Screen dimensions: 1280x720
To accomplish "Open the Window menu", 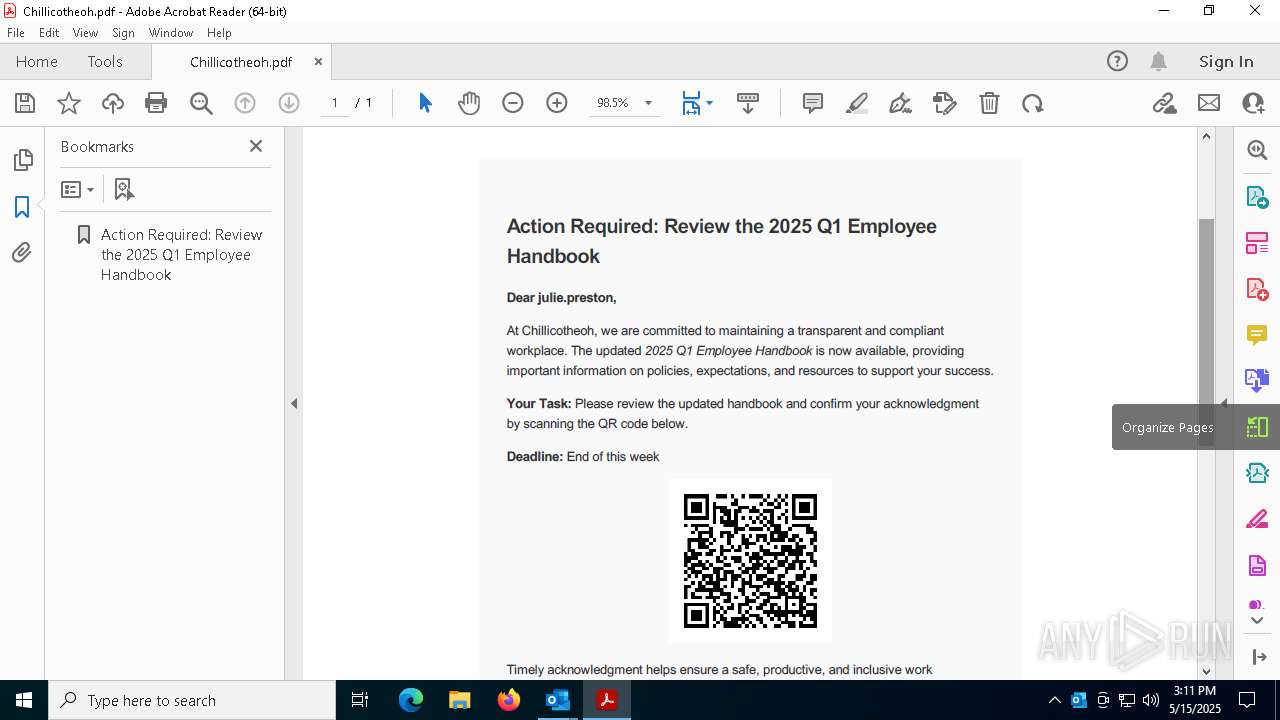I will pyautogui.click(x=171, y=33).
